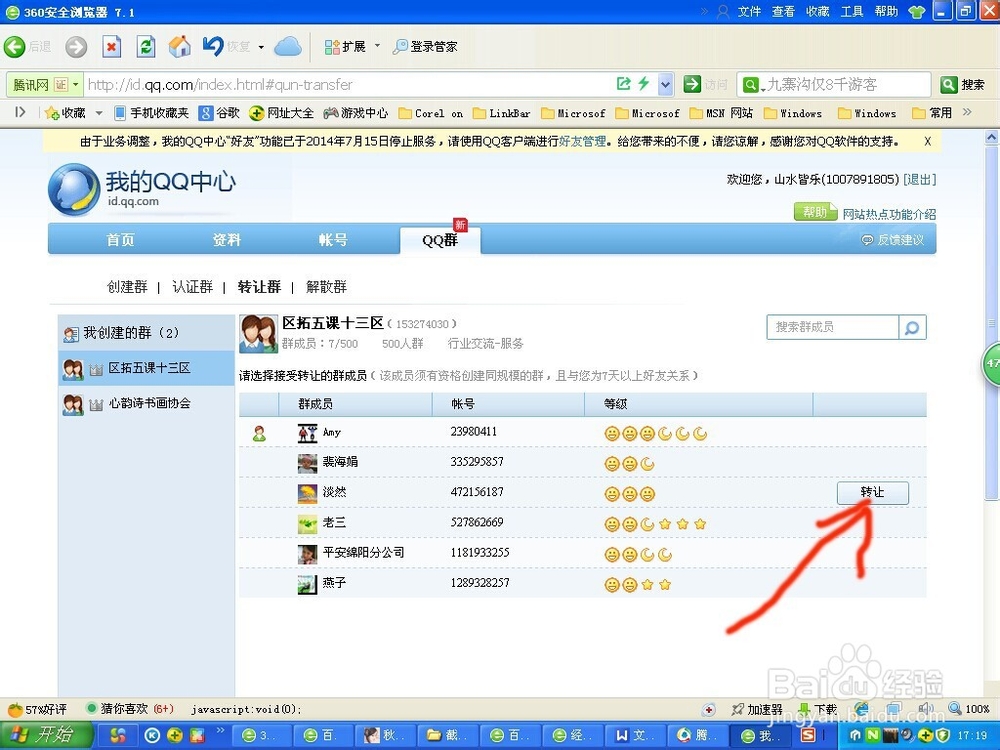The width and height of the screenshot is (1000, 750).
Task: Click the 转让 button for 淡然
Action: (x=872, y=492)
